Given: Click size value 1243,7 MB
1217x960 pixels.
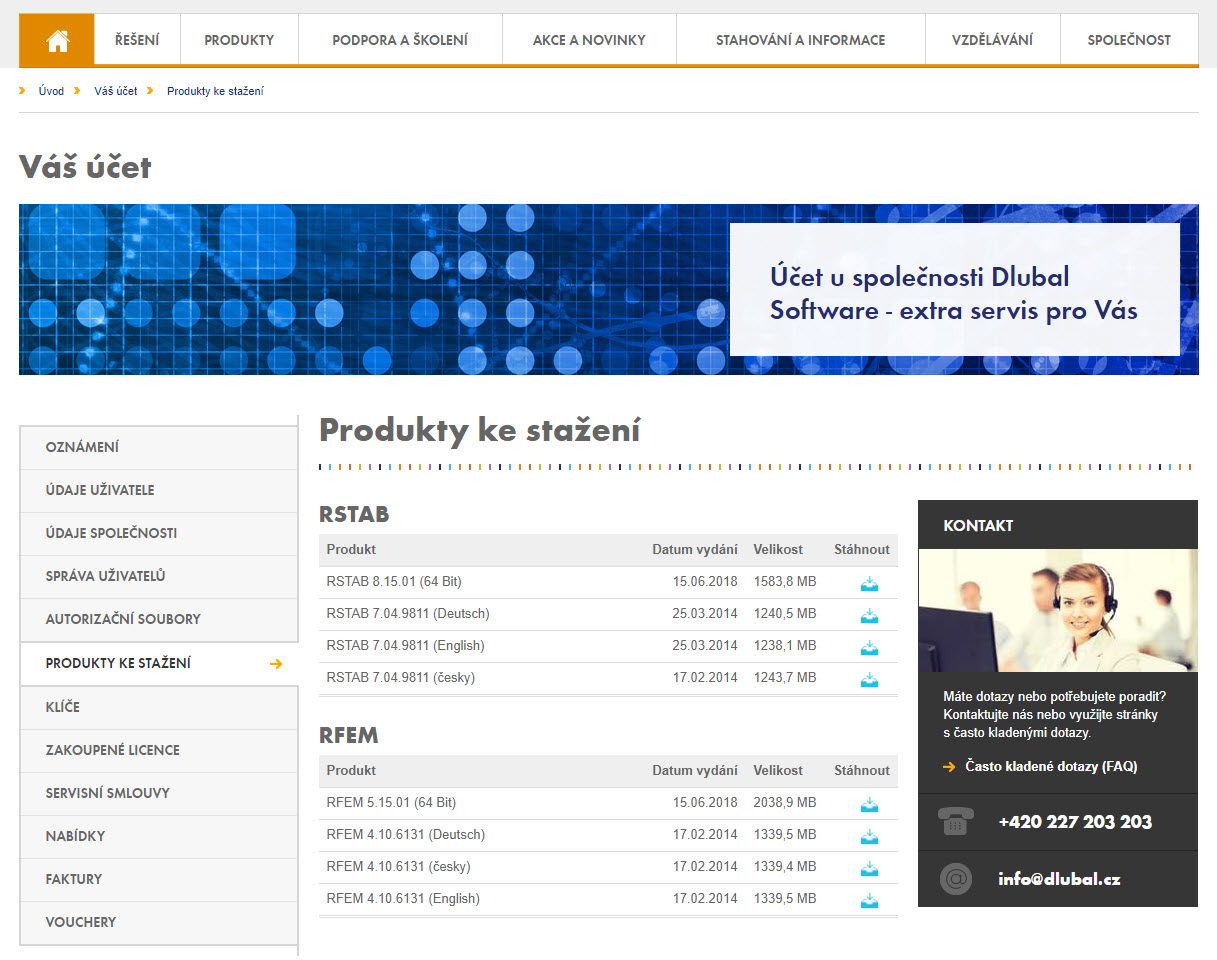Looking at the screenshot, I should click(x=785, y=677).
